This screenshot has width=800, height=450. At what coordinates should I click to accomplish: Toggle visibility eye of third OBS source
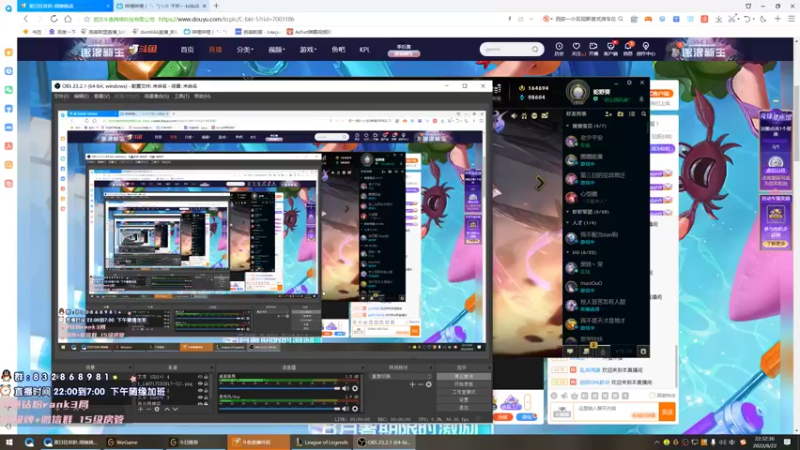(x=200, y=390)
